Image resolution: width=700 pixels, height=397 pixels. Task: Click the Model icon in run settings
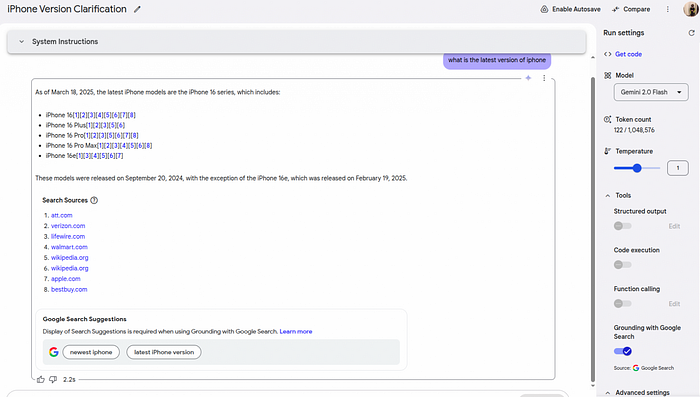coord(607,75)
